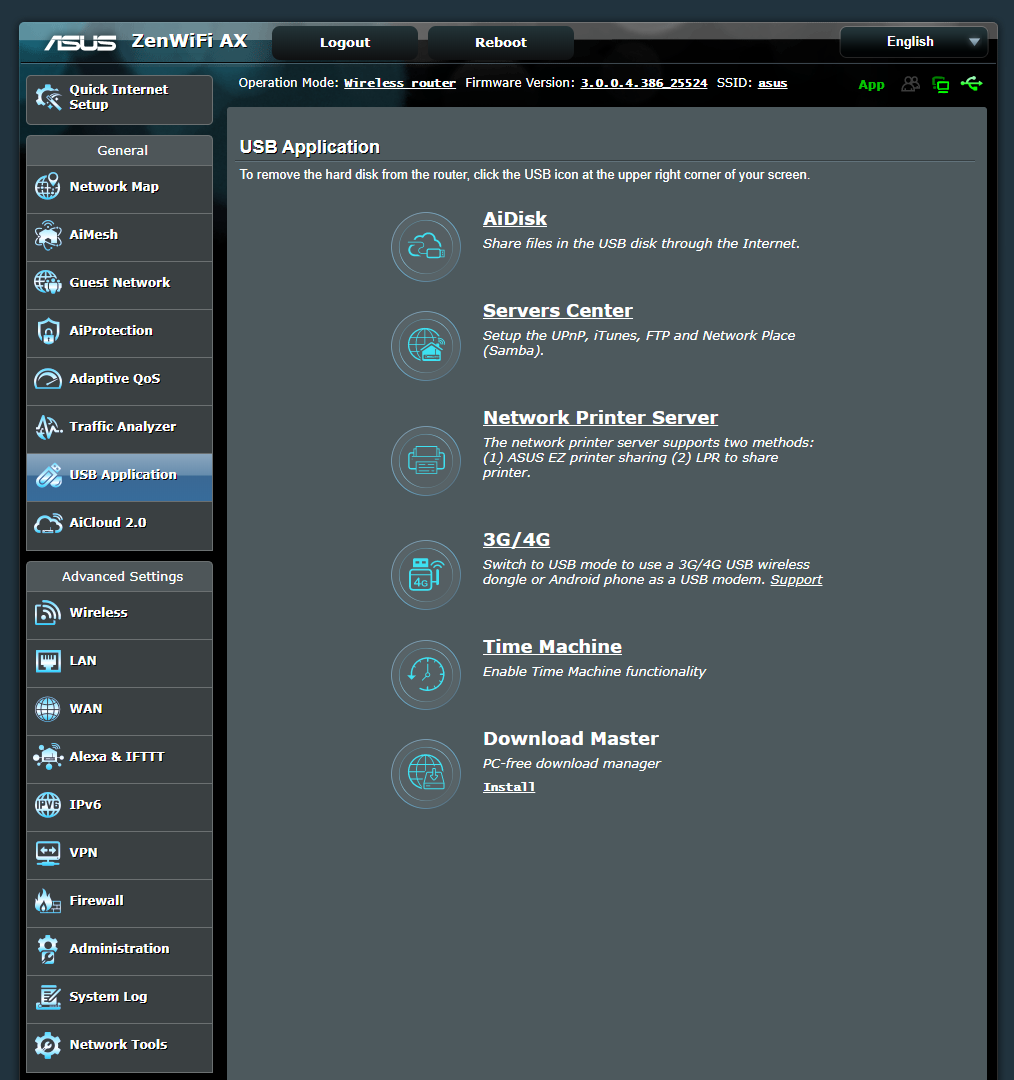This screenshot has width=1014, height=1080.
Task: Click the Download Master globe icon
Action: pyautogui.click(x=426, y=774)
